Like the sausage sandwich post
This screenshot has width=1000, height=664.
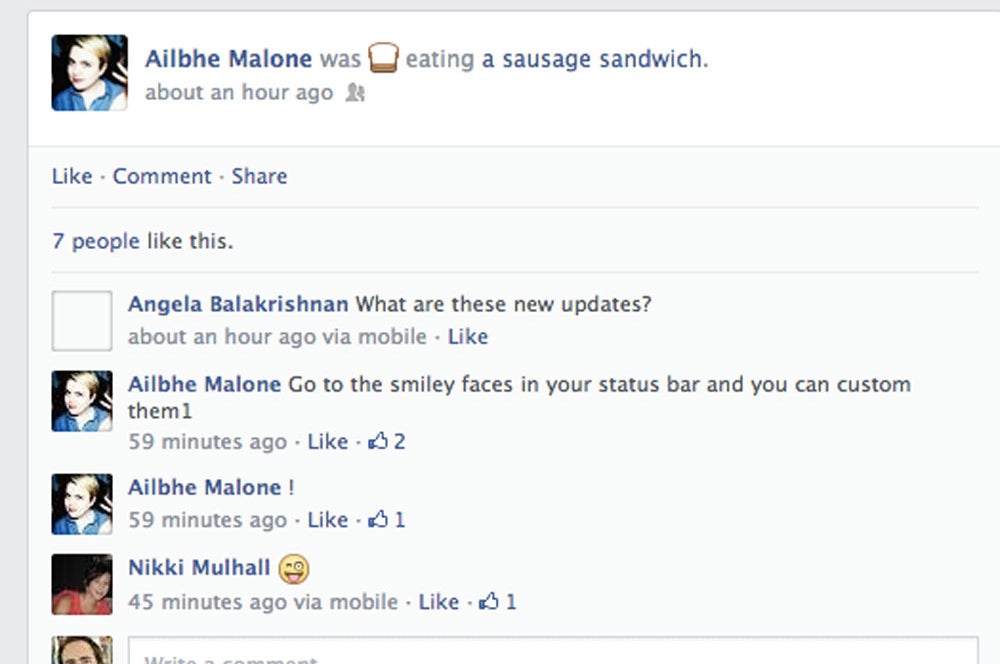coord(72,176)
